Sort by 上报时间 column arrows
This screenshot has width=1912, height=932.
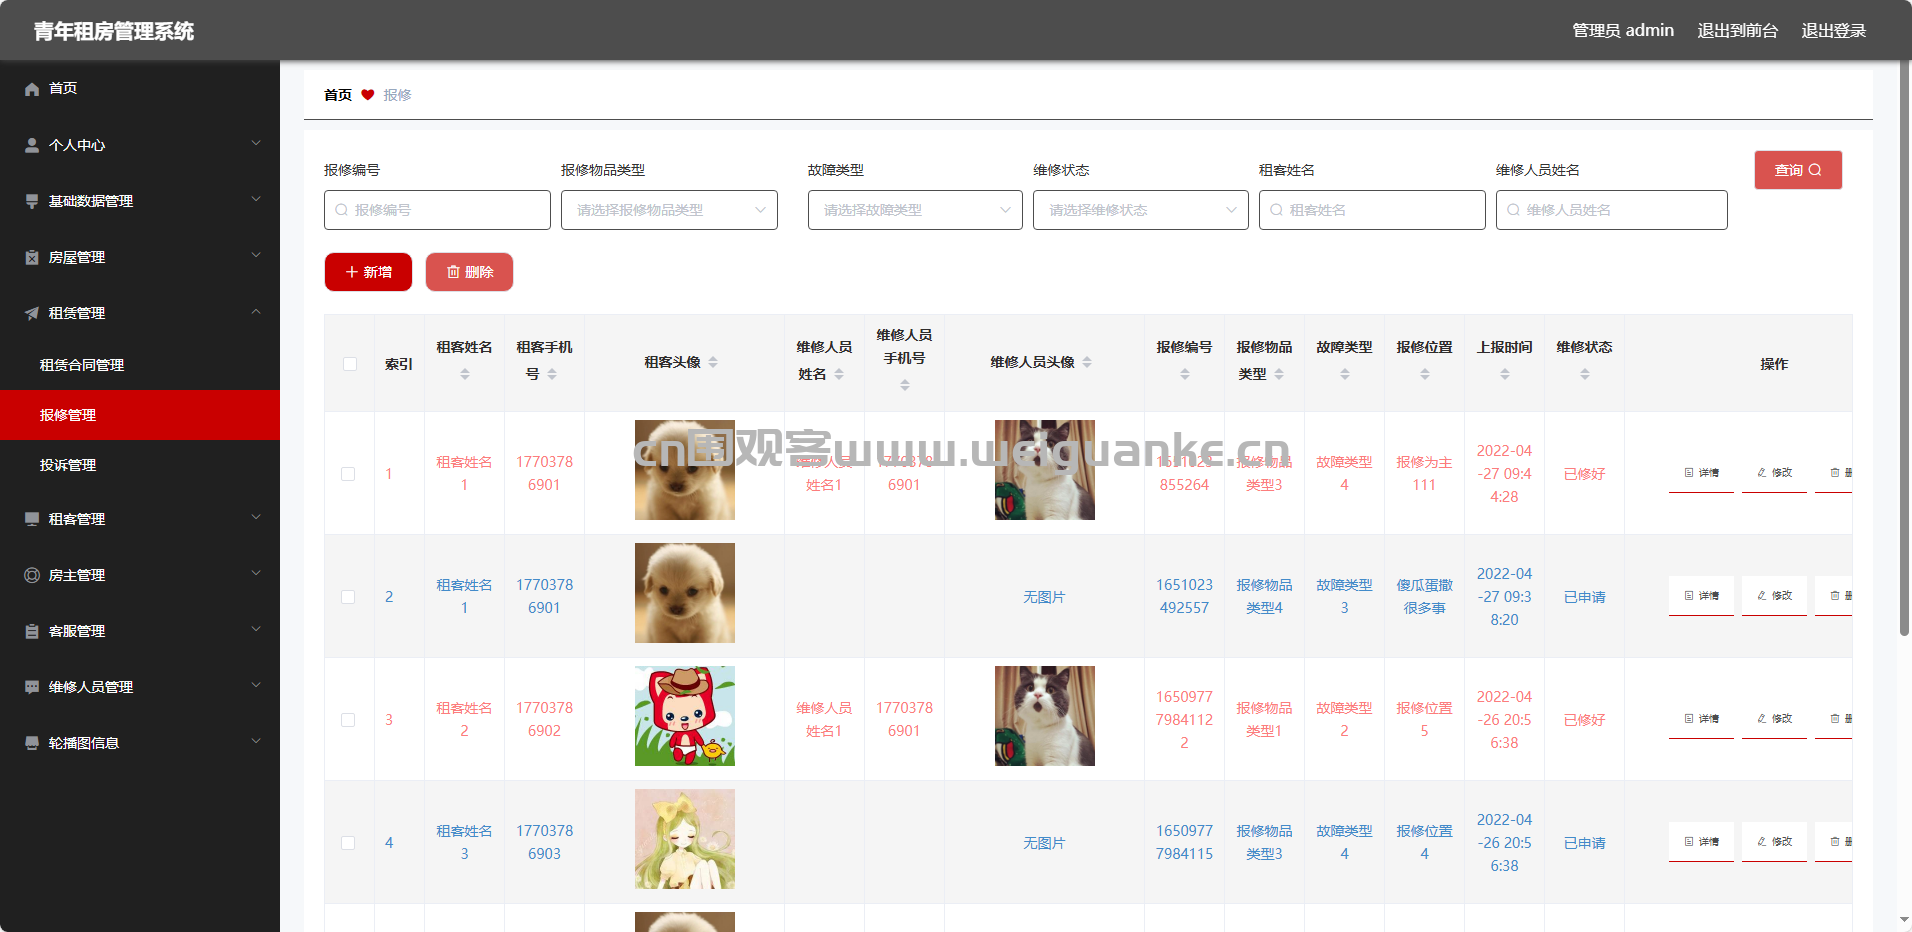pos(1505,374)
